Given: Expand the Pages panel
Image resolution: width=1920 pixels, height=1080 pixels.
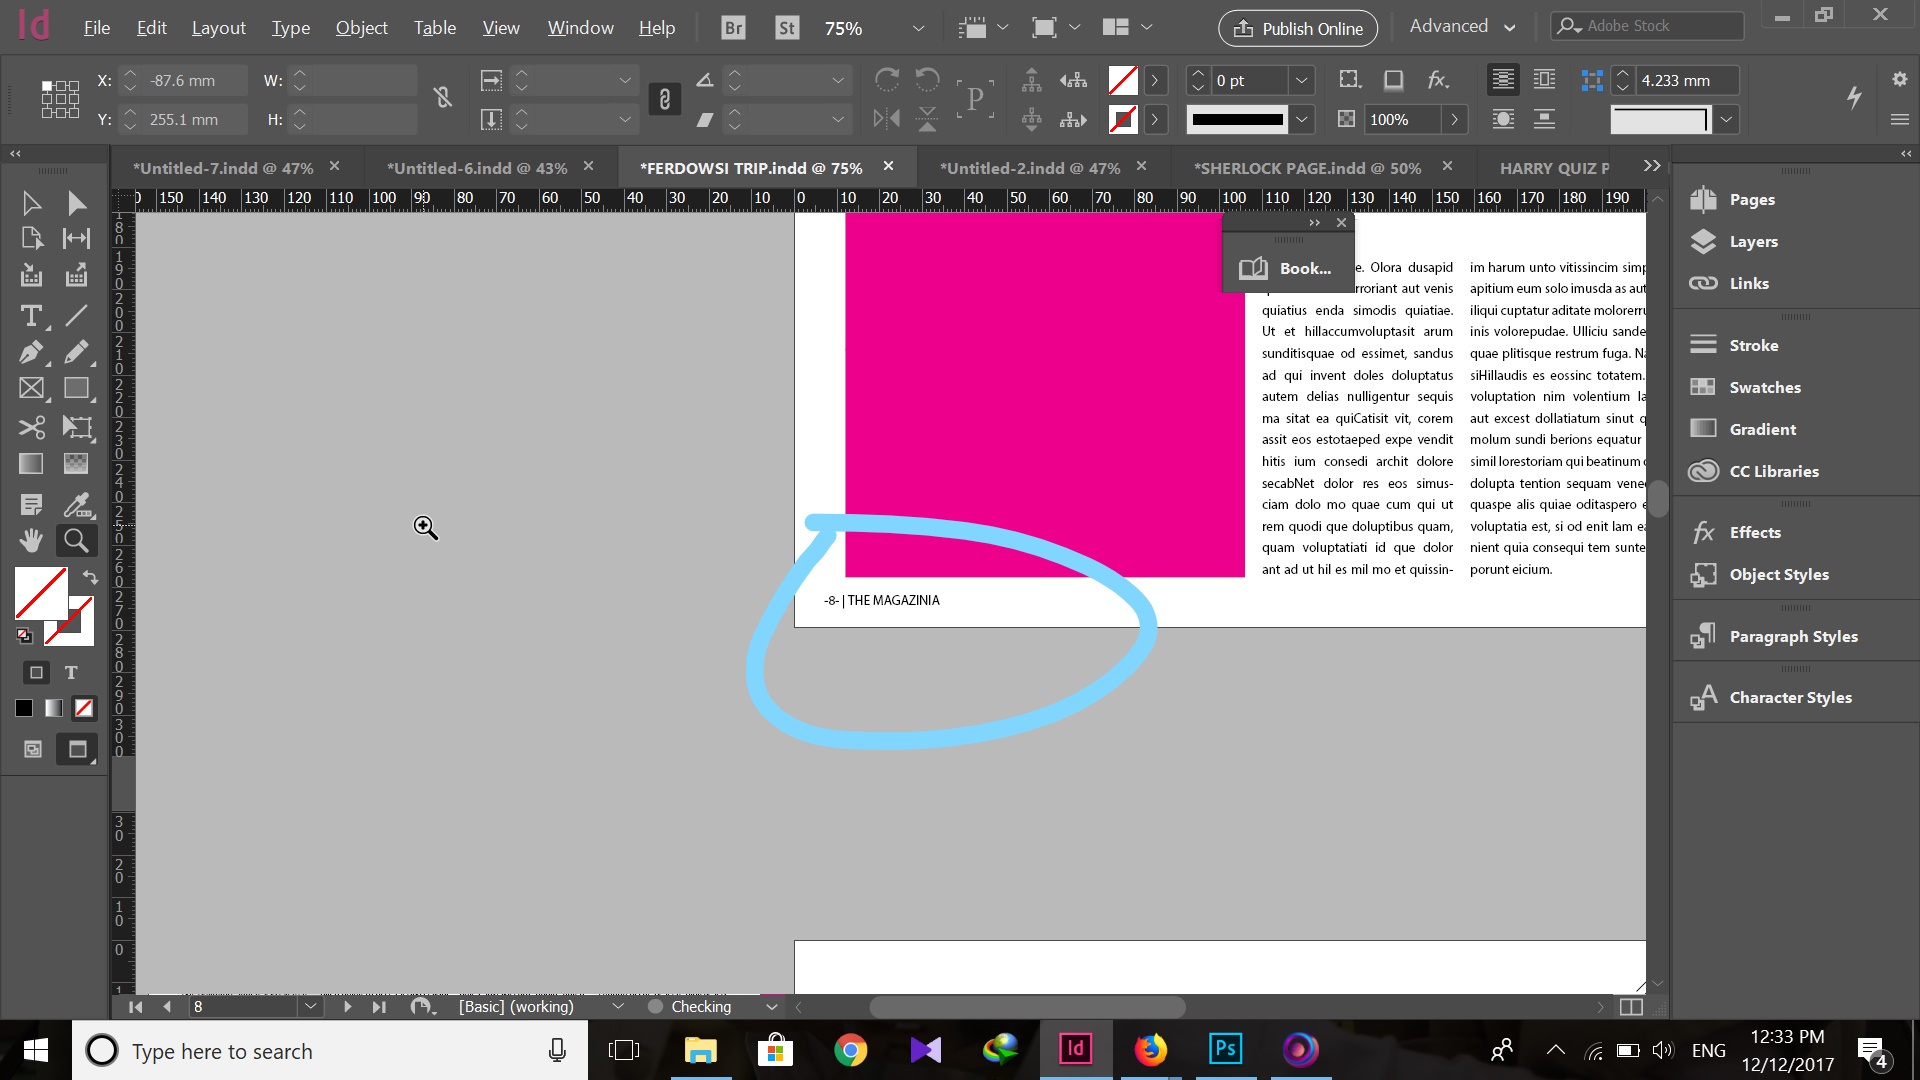Looking at the screenshot, I should pos(1751,198).
